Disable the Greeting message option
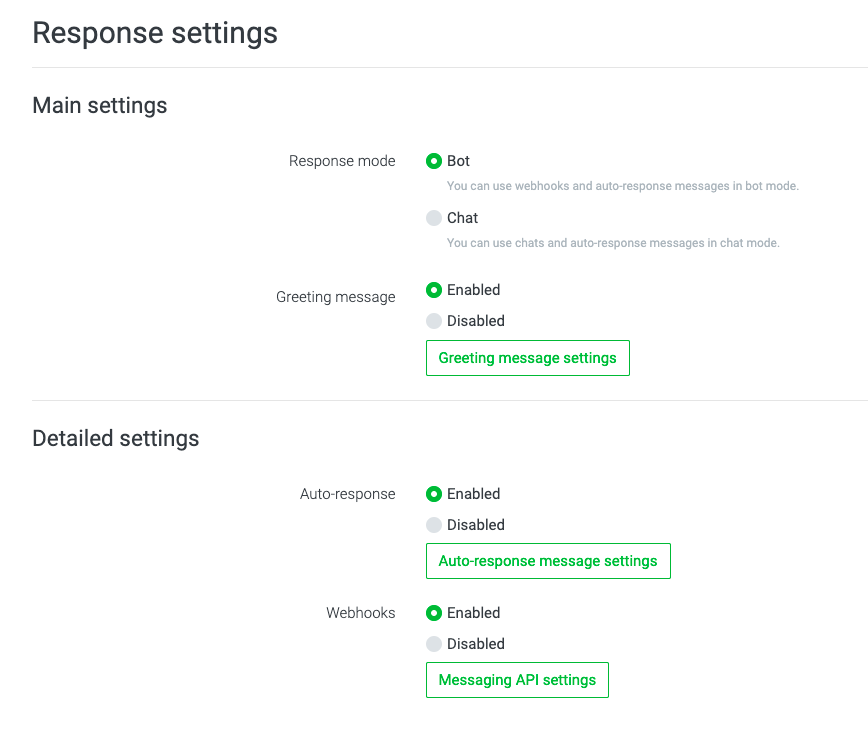This screenshot has width=868, height=732. (x=434, y=321)
